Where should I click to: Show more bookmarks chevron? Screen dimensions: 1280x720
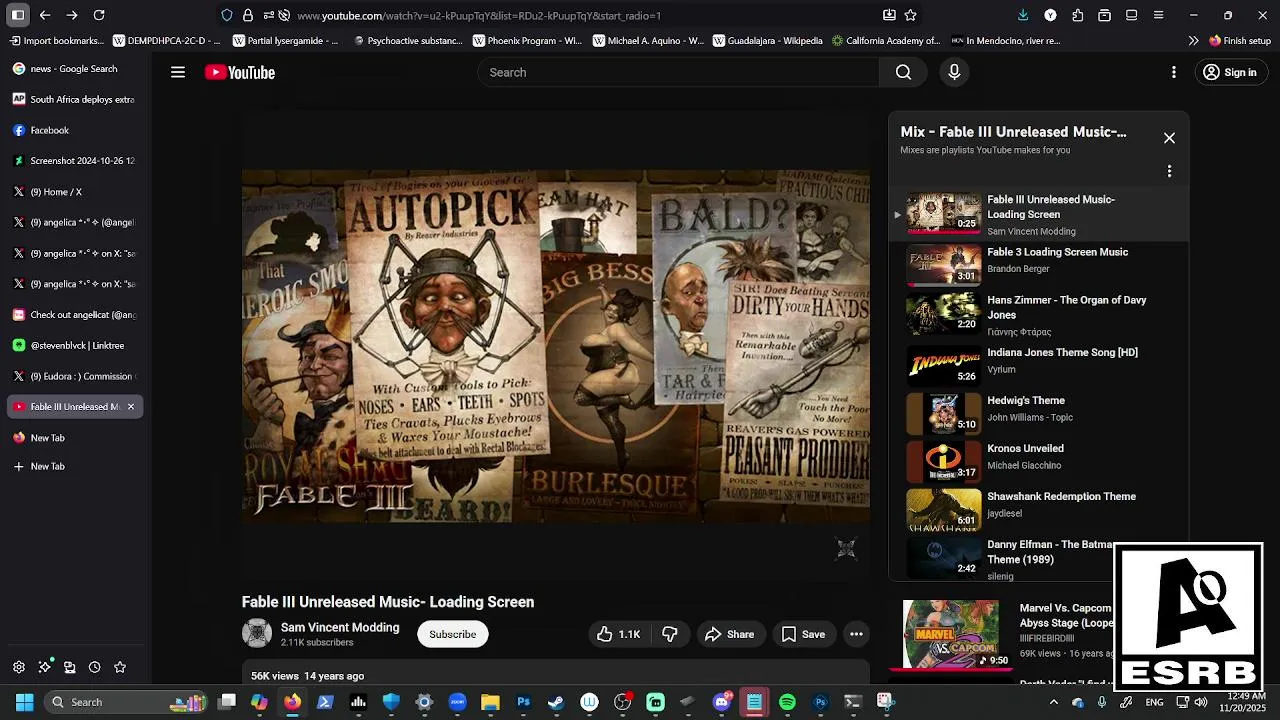click(x=1193, y=41)
